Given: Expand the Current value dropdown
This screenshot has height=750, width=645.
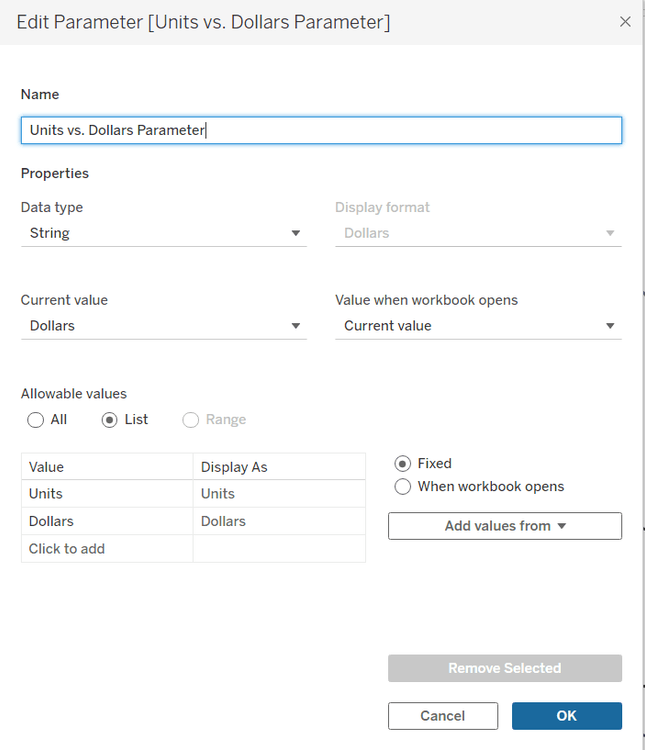Looking at the screenshot, I should tap(164, 326).
